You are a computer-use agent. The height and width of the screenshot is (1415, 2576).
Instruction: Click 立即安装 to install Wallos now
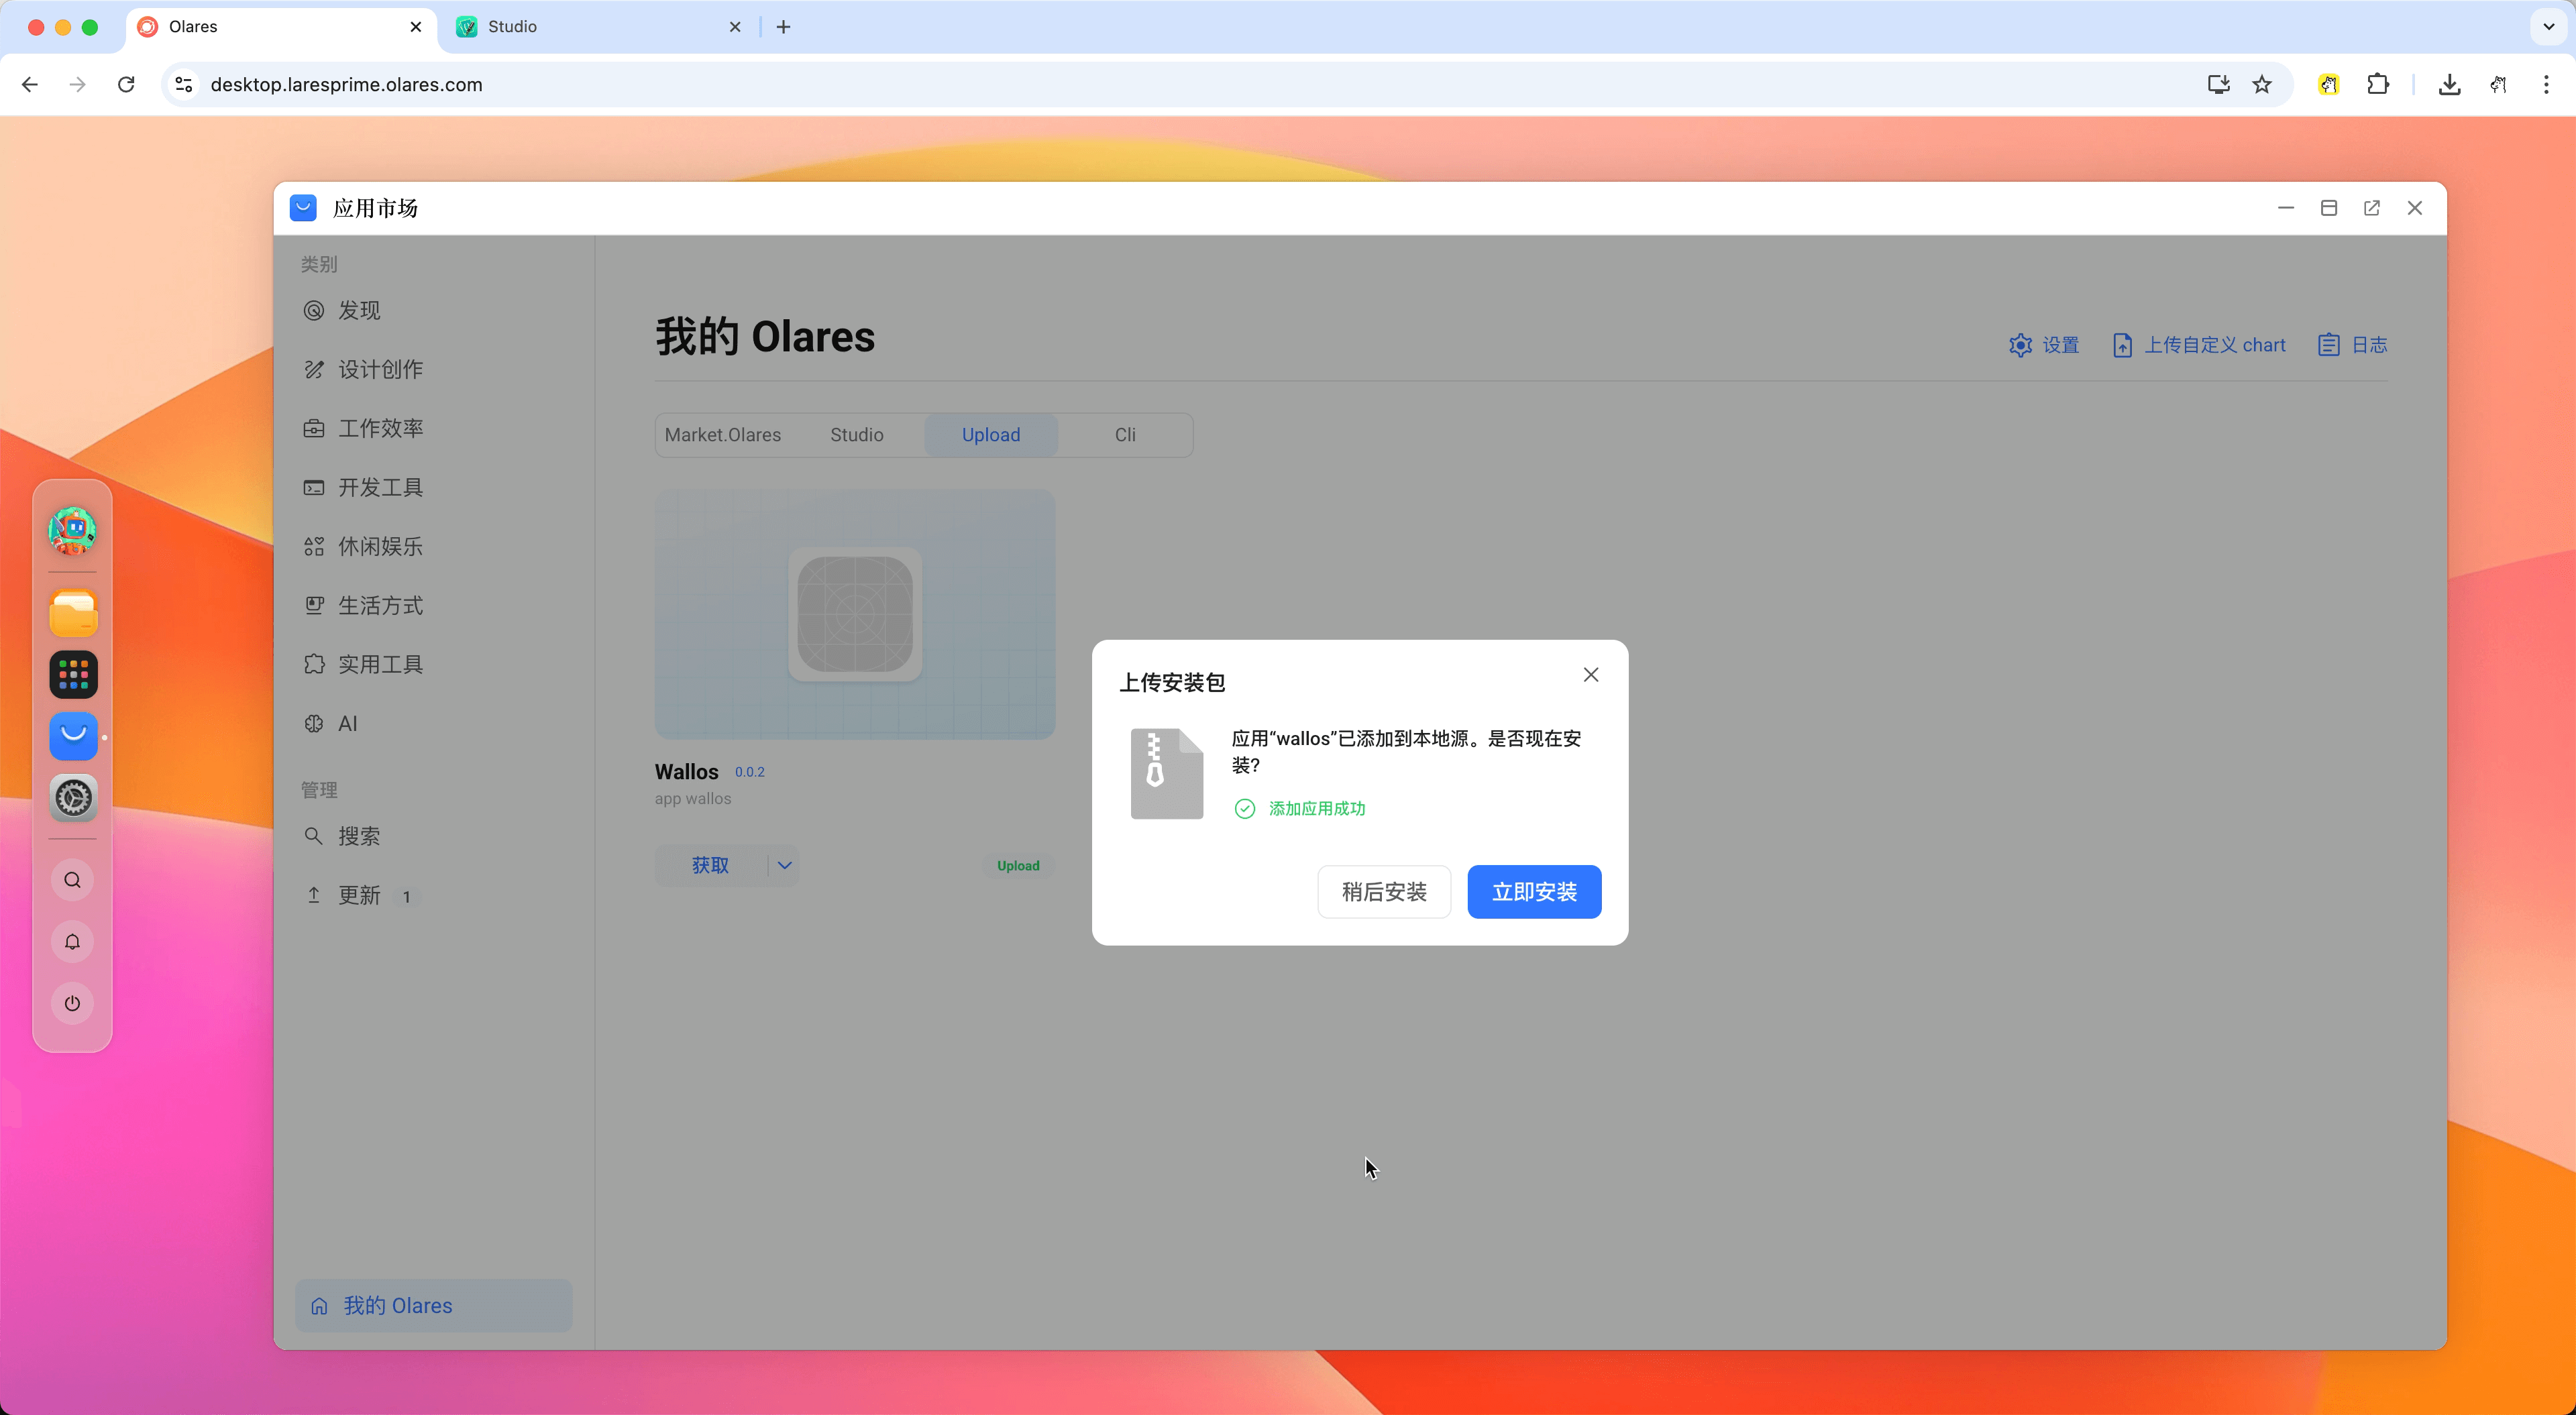1534,891
